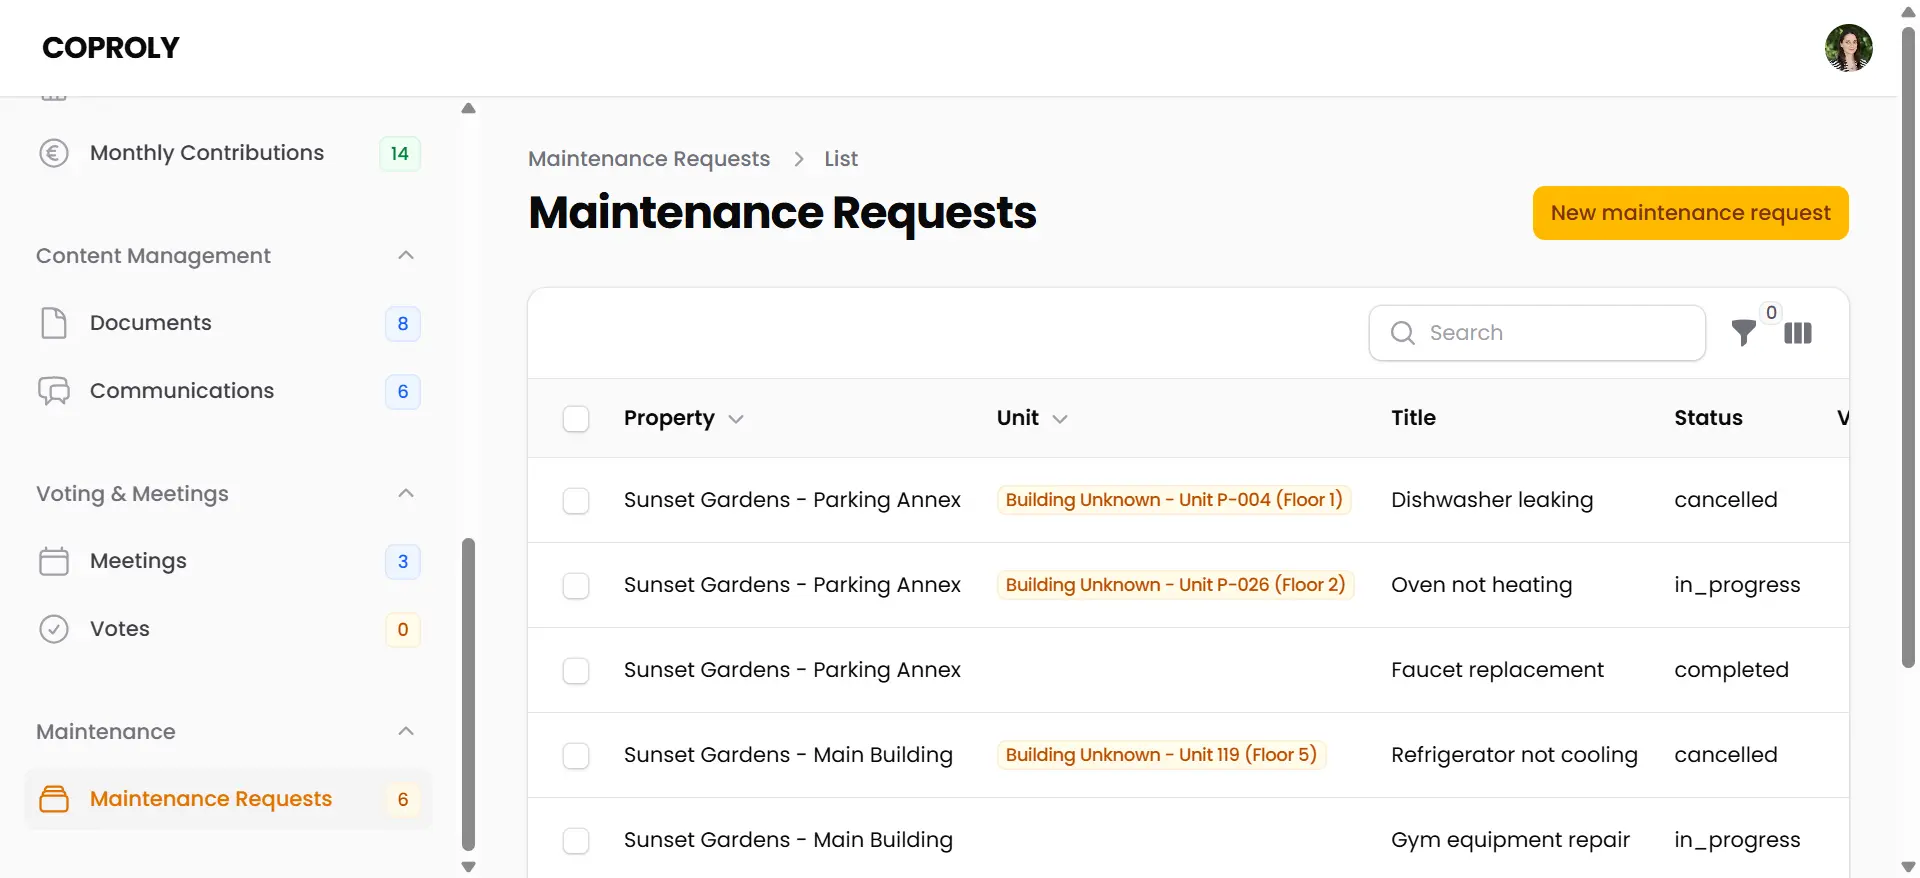Click the Votes badge showing 0
The height and width of the screenshot is (878, 1920).
point(403,630)
